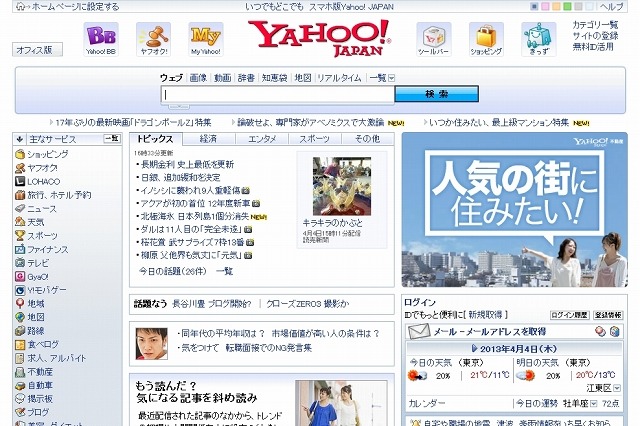Switch to the 経済 news tab
The image size is (640, 426).
pyautogui.click(x=208, y=139)
